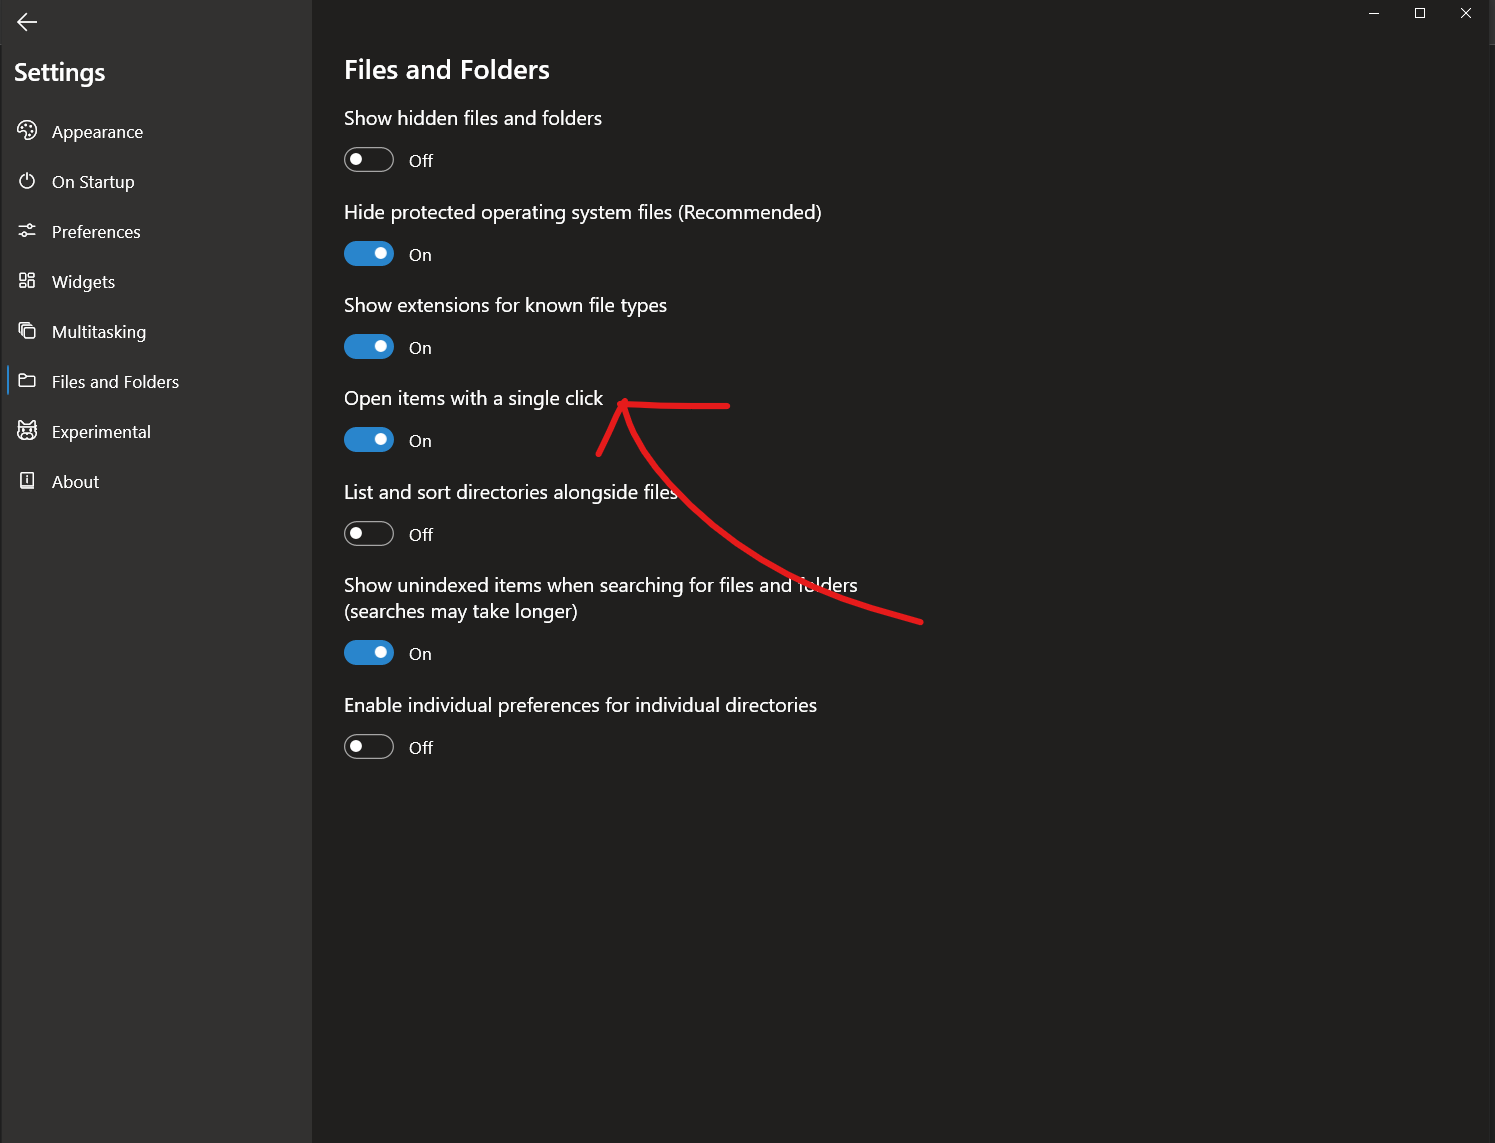Image resolution: width=1495 pixels, height=1143 pixels.
Task: Click the About info icon
Action: pyautogui.click(x=27, y=481)
